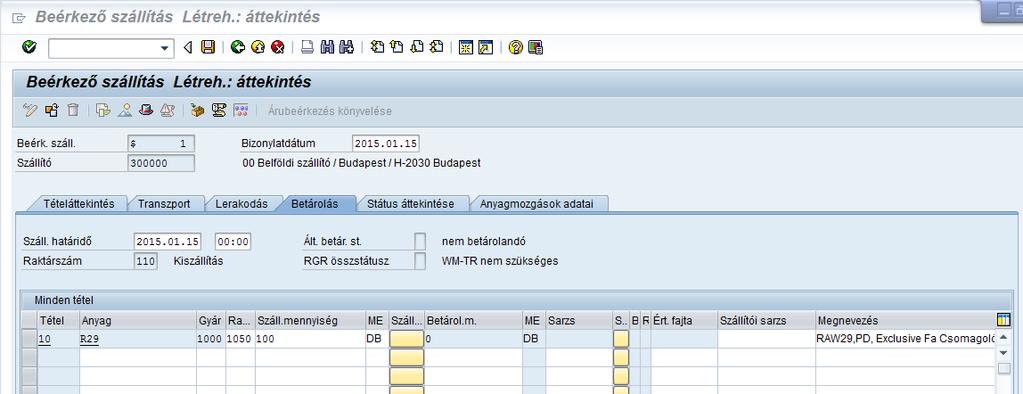This screenshot has height=394, width=1023.
Task: Click the green Enter checkmark icon
Action: point(29,47)
